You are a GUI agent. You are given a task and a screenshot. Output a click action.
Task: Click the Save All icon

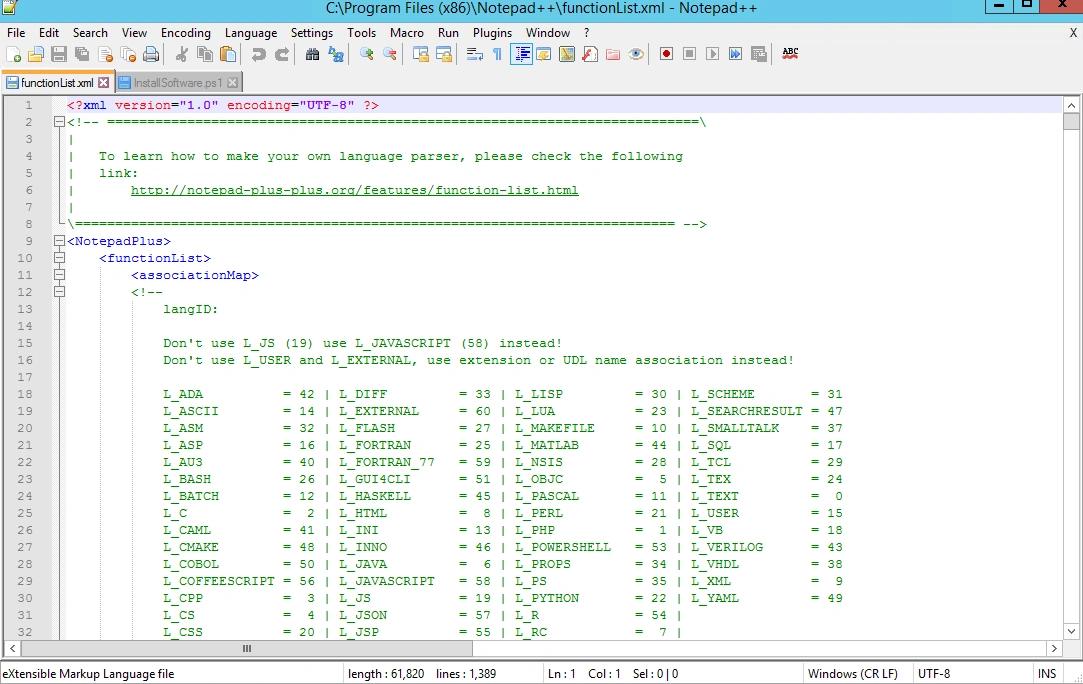click(82, 55)
